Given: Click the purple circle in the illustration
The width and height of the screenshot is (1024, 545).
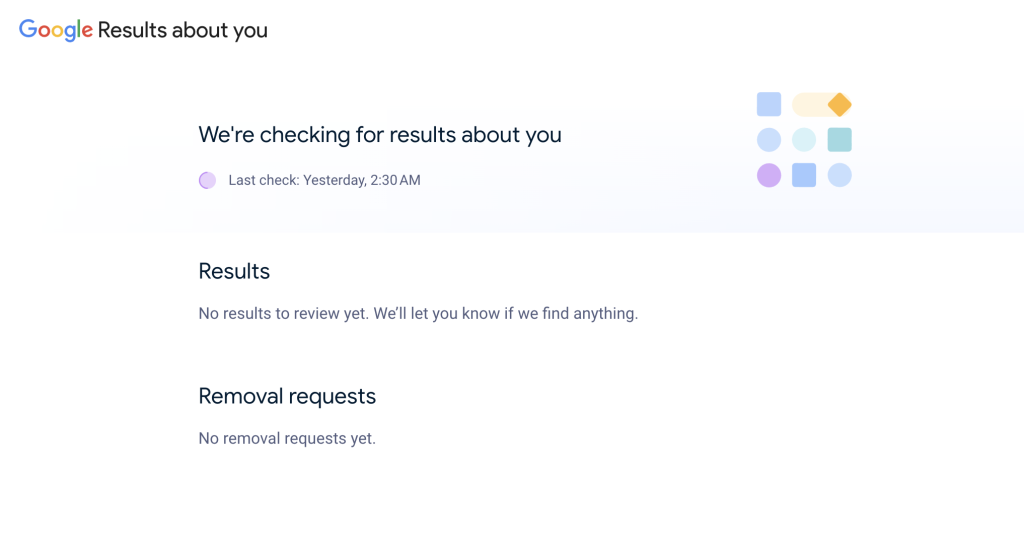Looking at the screenshot, I should coord(769,175).
